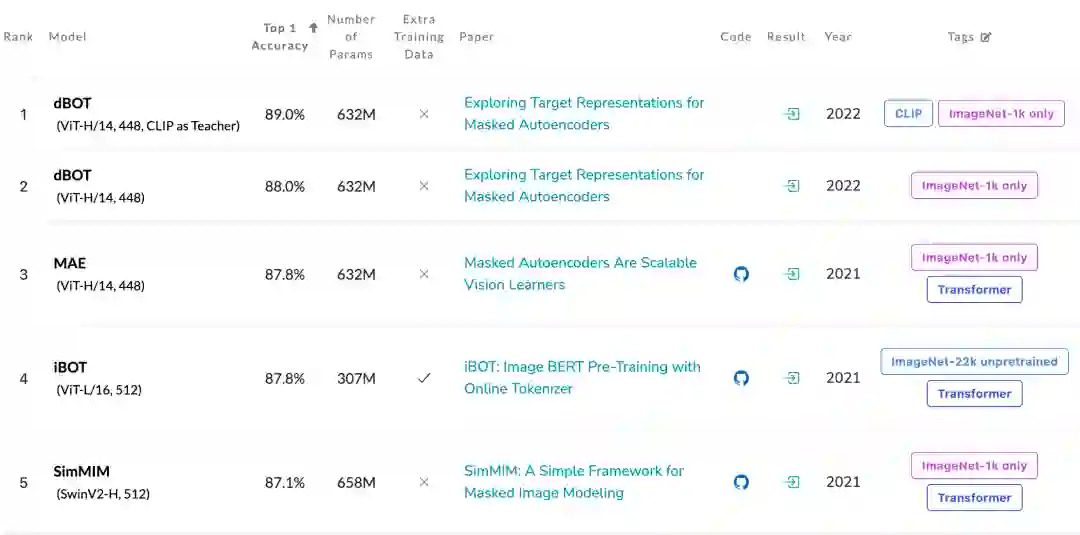The height and width of the screenshot is (535, 1080).
Task: Open result icon for MAE row
Action: (x=791, y=274)
